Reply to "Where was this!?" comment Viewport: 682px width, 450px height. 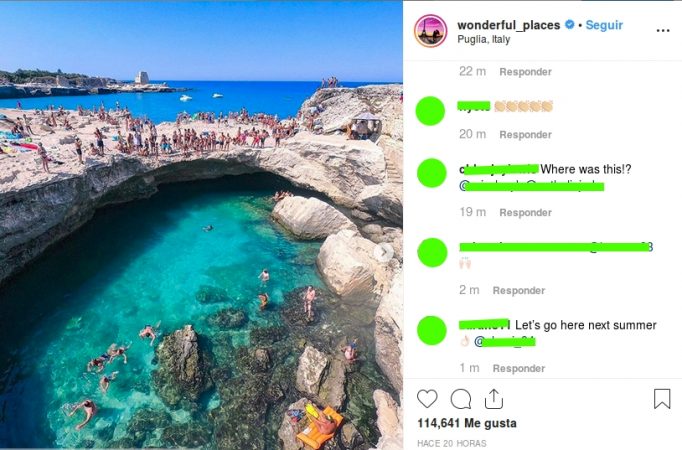(x=525, y=213)
